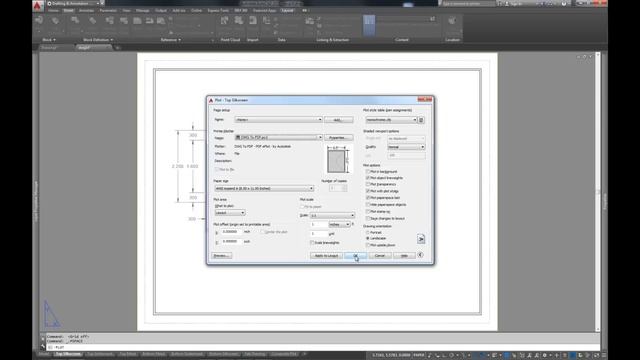Enable Save changes to layout checkbox
Viewport: 640px width, 360px height.
point(368,218)
